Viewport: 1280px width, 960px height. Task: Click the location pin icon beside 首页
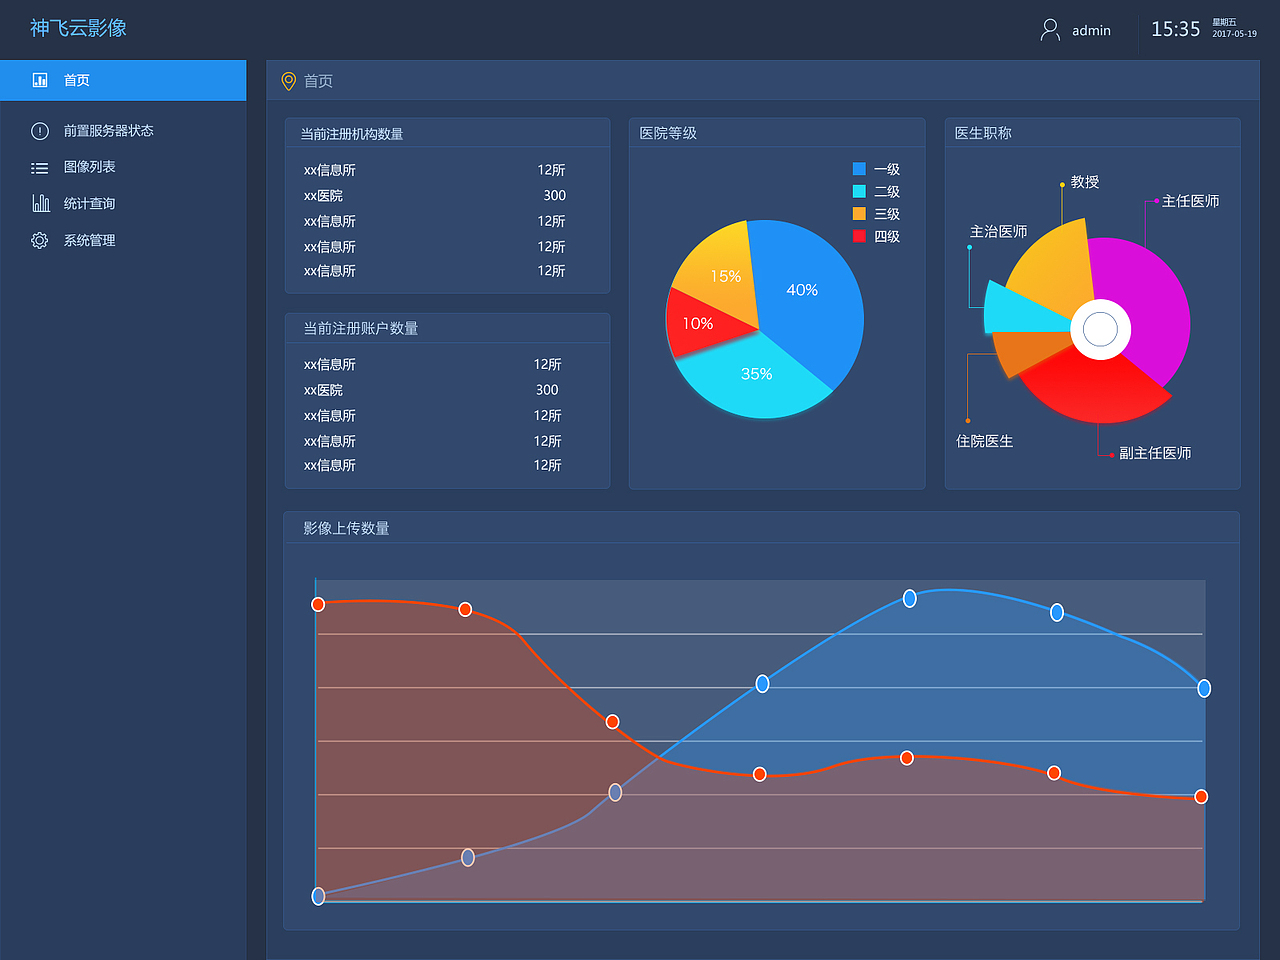pos(288,81)
